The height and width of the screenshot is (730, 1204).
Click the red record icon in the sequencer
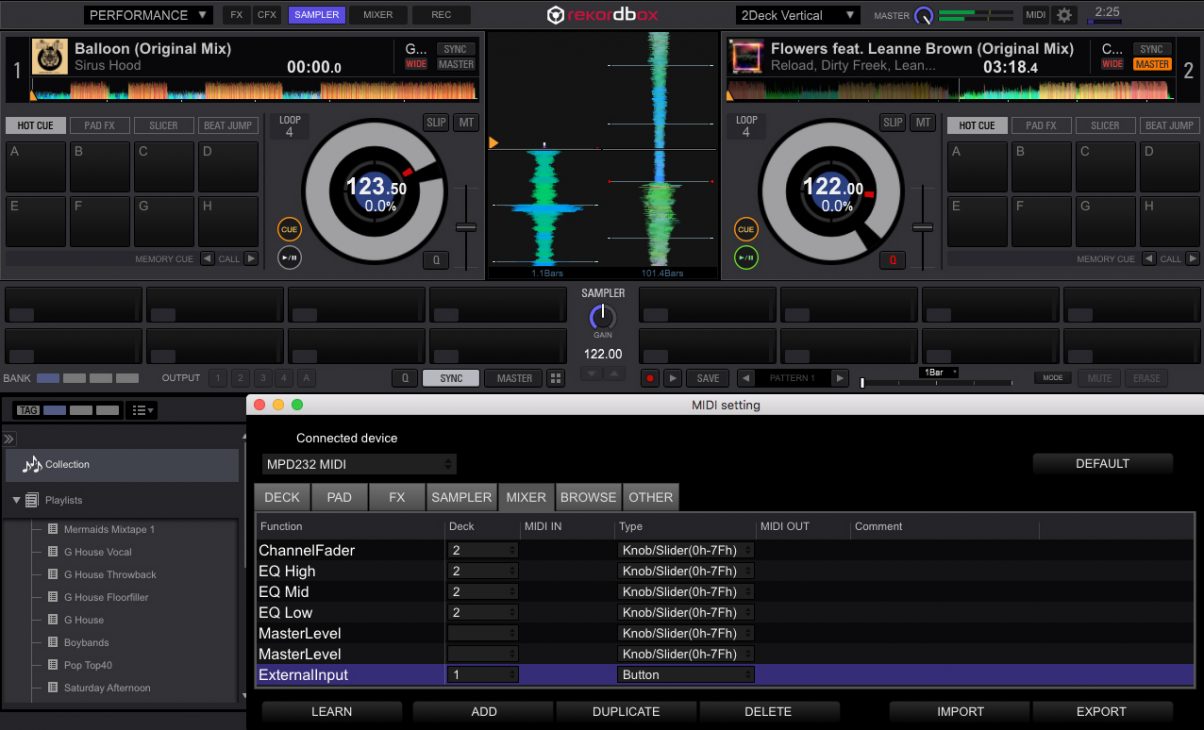[x=651, y=378]
